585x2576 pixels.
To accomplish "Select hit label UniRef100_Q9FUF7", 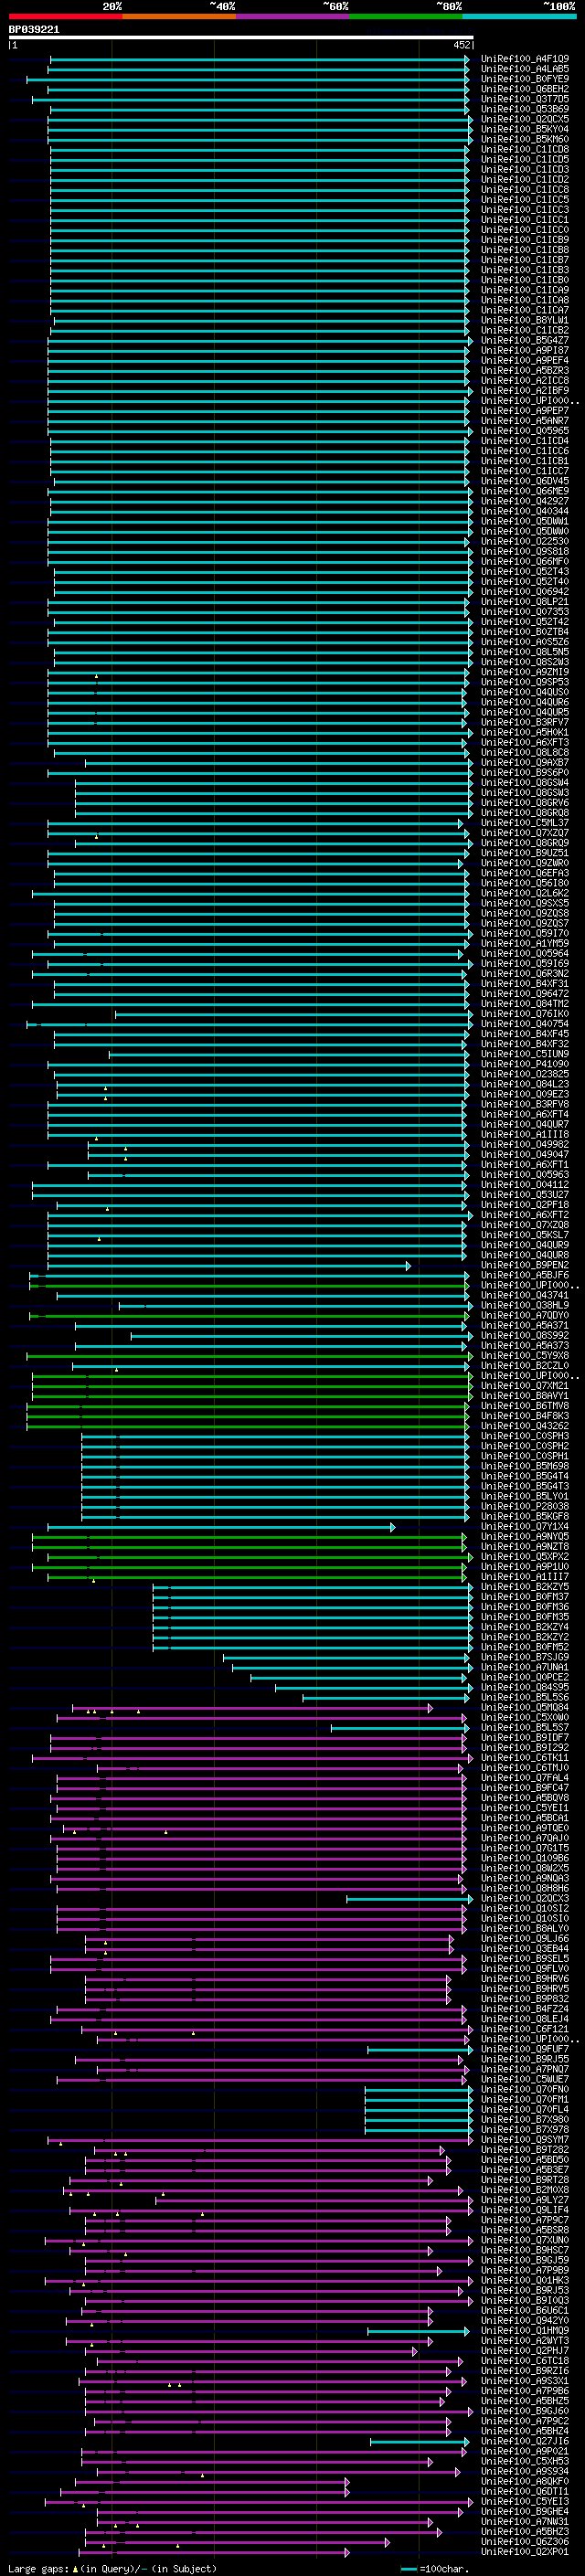I will tap(525, 2049).
